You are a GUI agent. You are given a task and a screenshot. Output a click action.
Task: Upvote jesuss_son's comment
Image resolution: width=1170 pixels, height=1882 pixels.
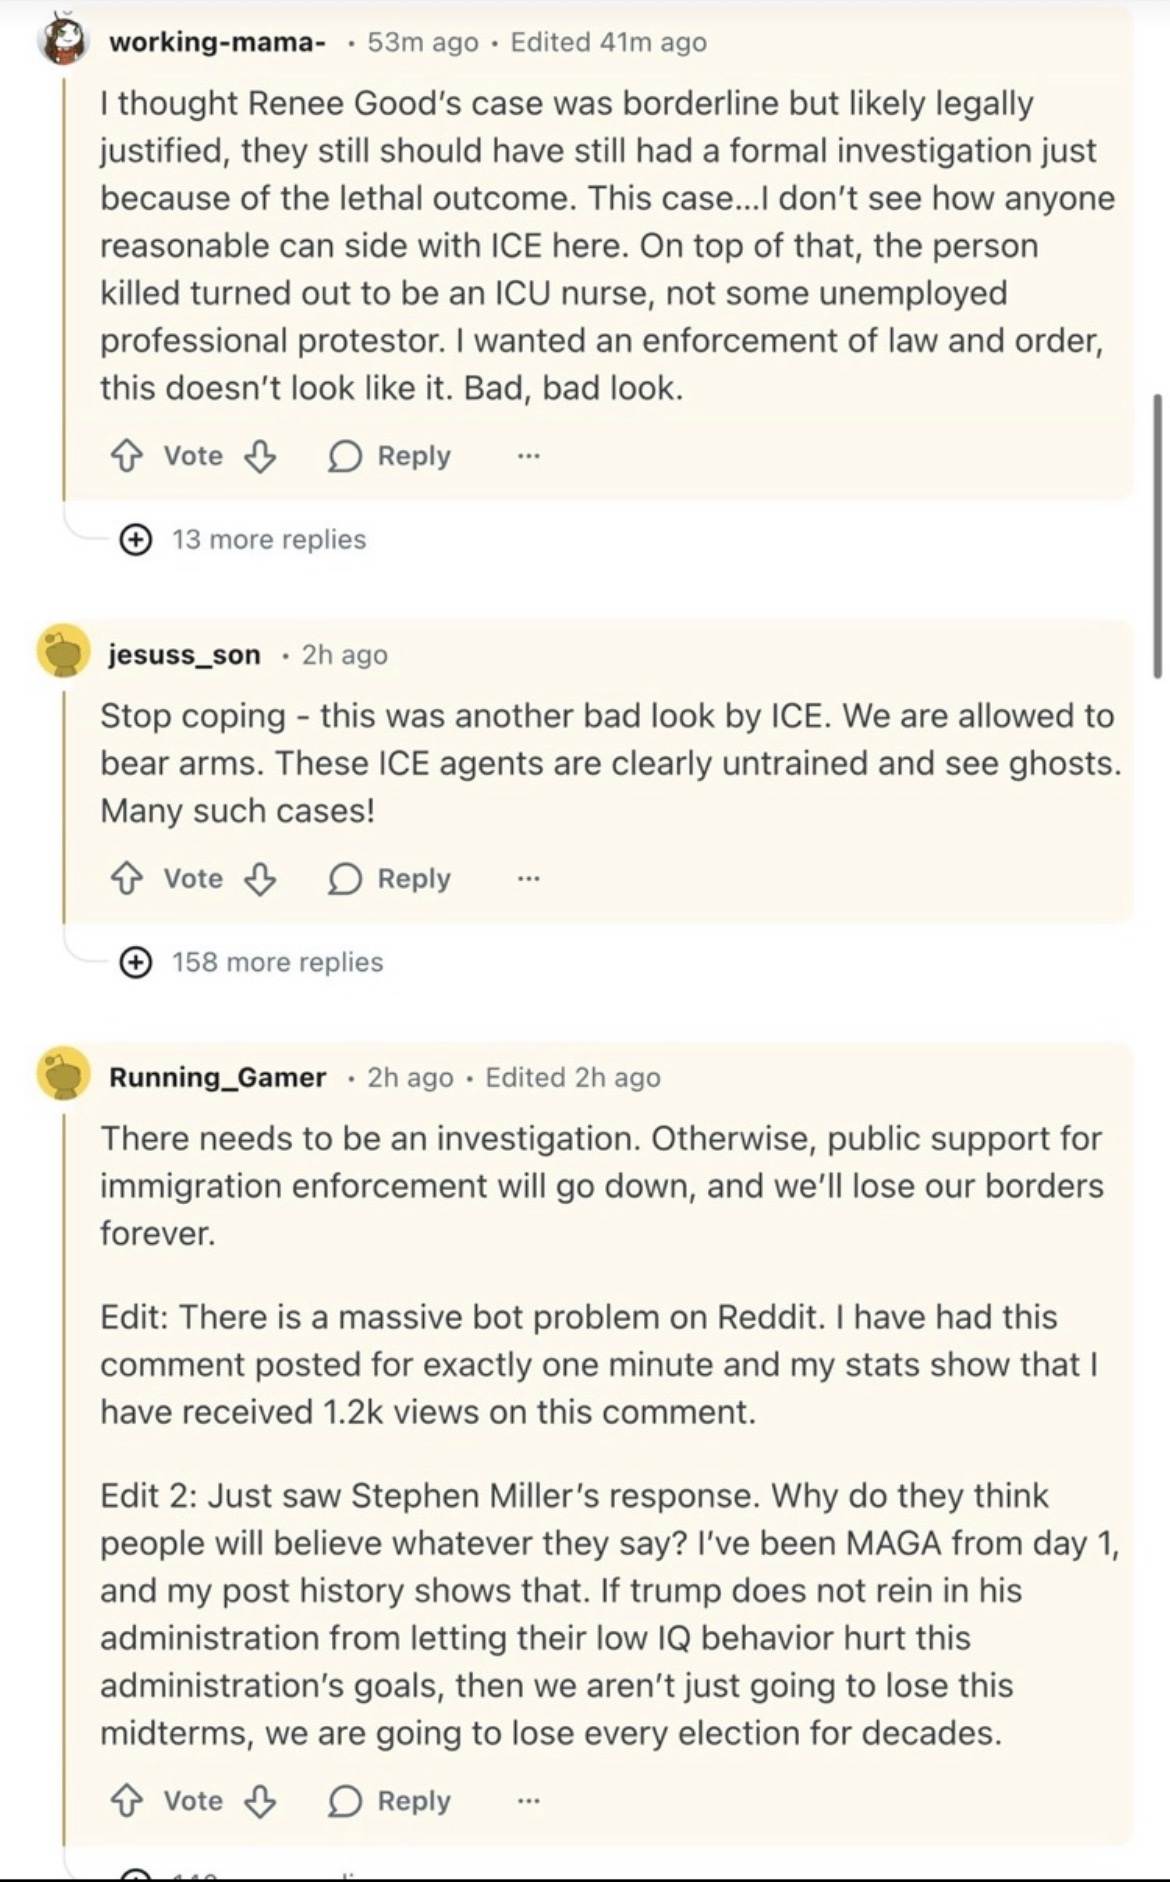tap(125, 879)
